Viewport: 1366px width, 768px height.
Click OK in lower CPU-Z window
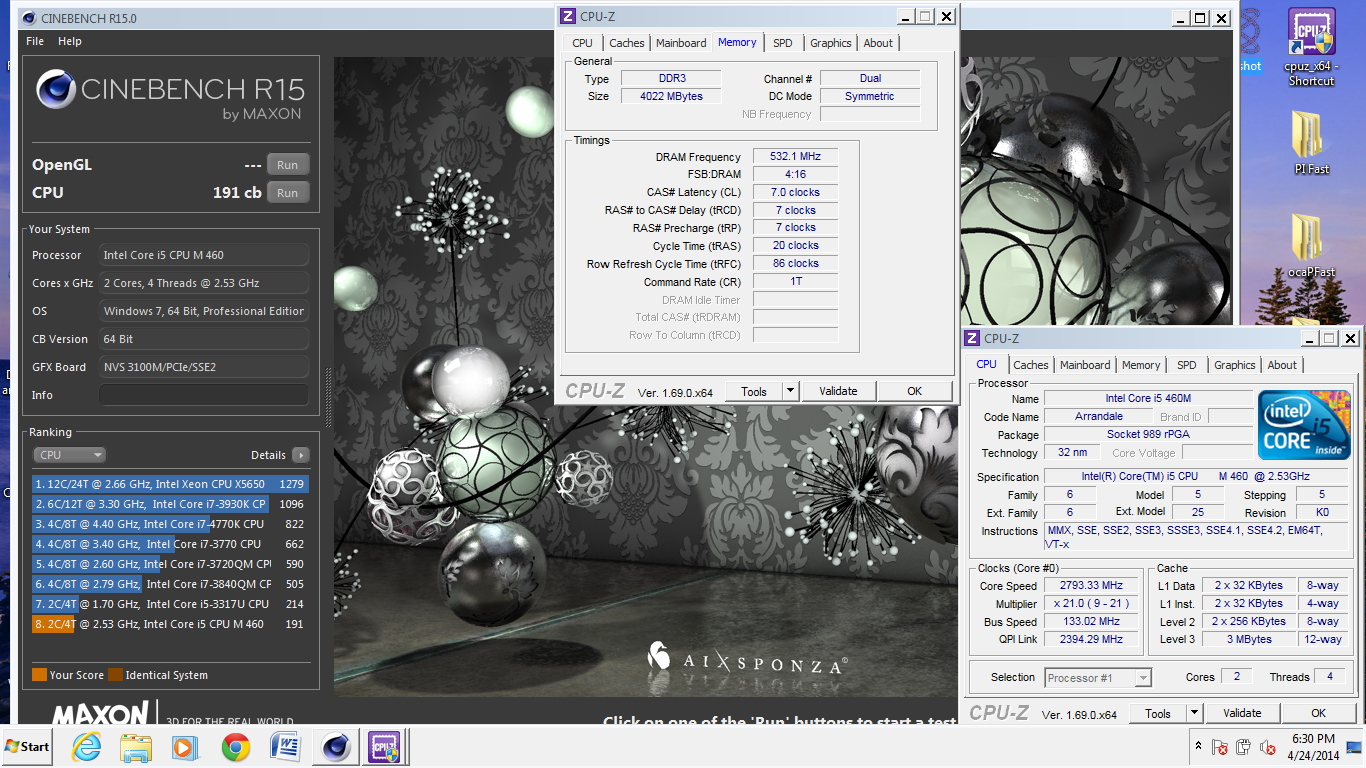point(1318,713)
